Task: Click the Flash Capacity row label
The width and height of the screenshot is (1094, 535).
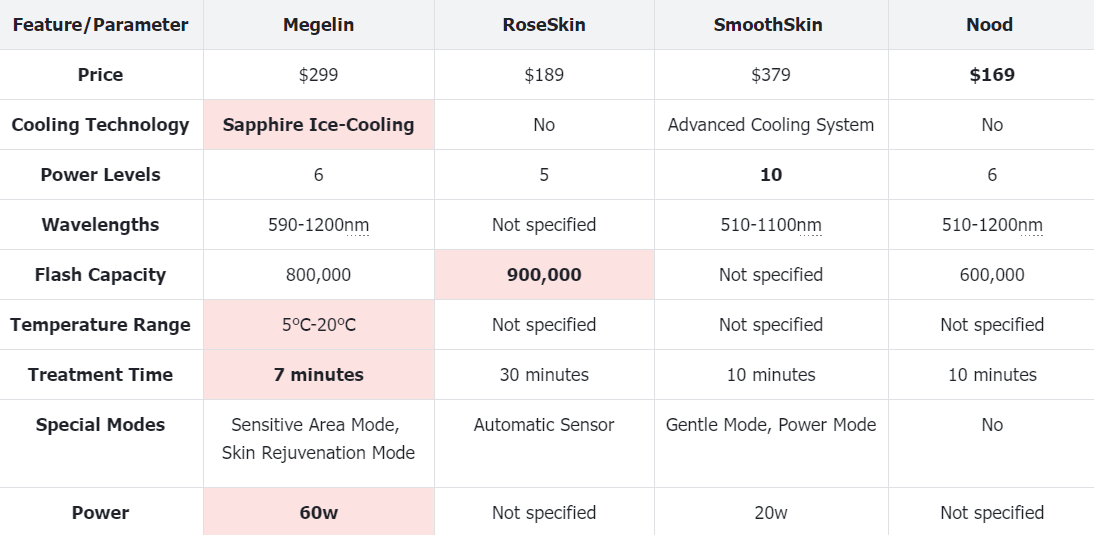Action: coord(100,274)
